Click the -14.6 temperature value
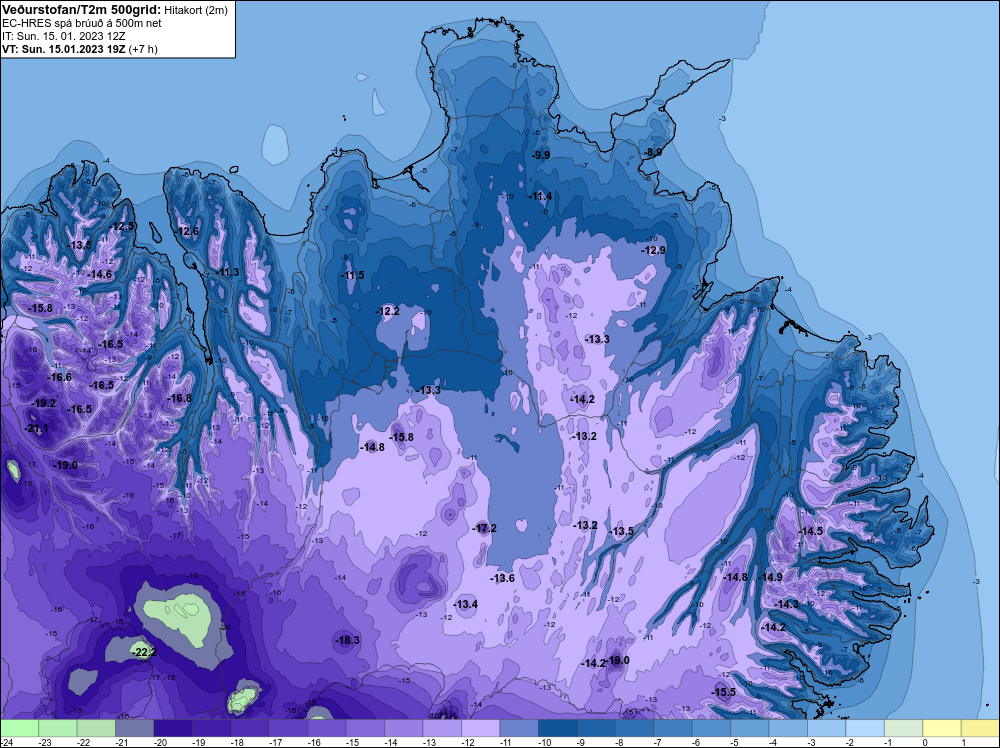1000x748 pixels. (x=99, y=274)
